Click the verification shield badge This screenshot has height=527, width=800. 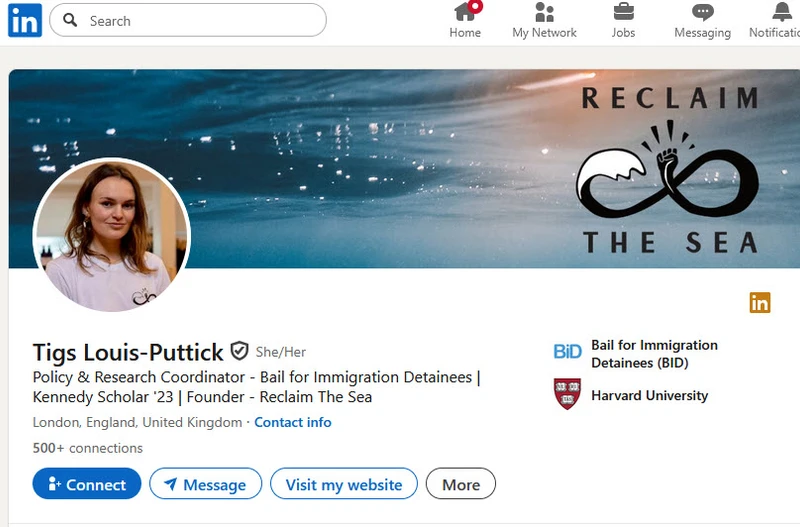pos(239,351)
